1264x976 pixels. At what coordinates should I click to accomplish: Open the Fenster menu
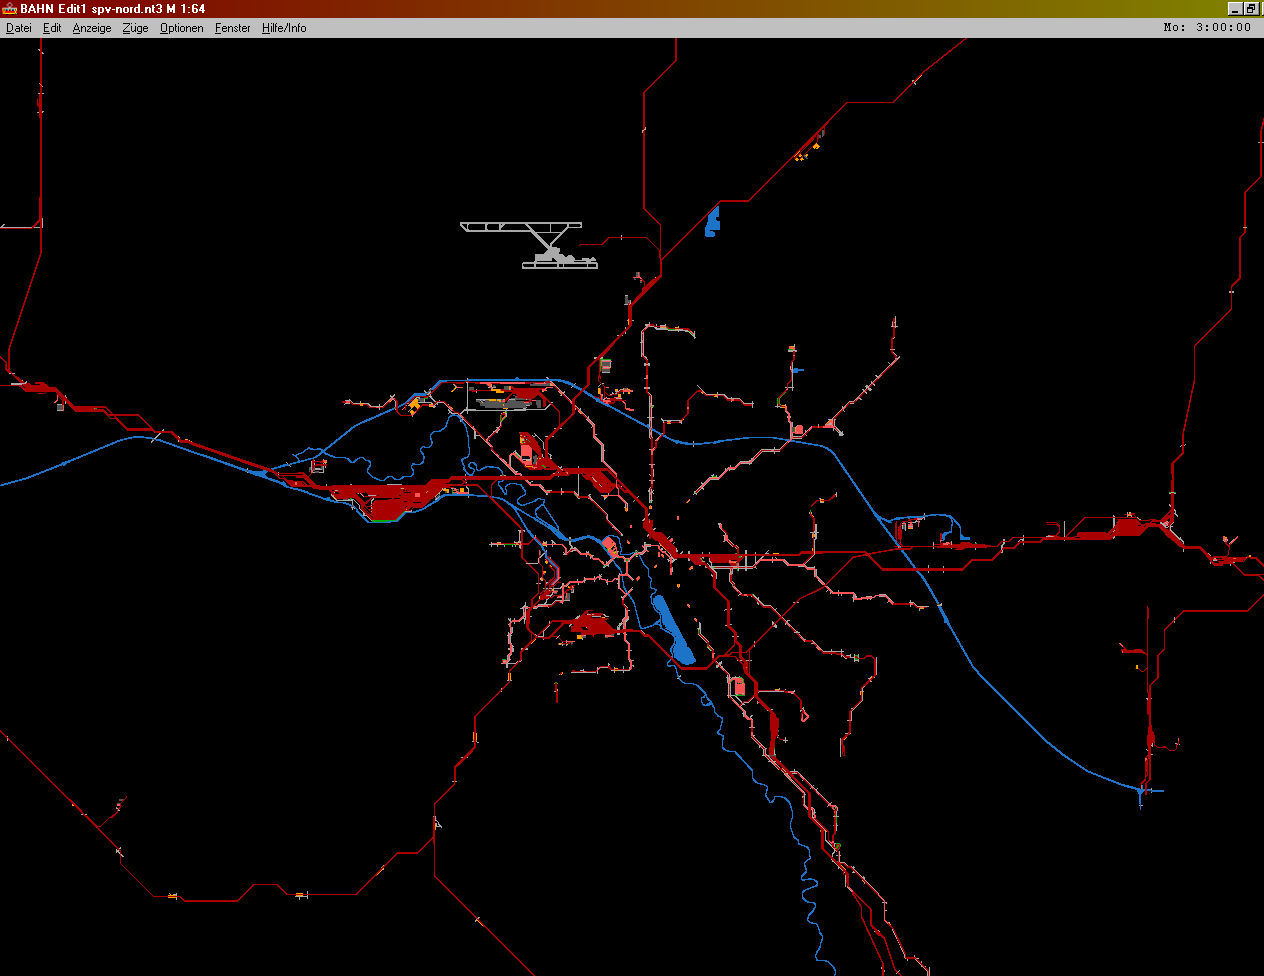pos(232,28)
